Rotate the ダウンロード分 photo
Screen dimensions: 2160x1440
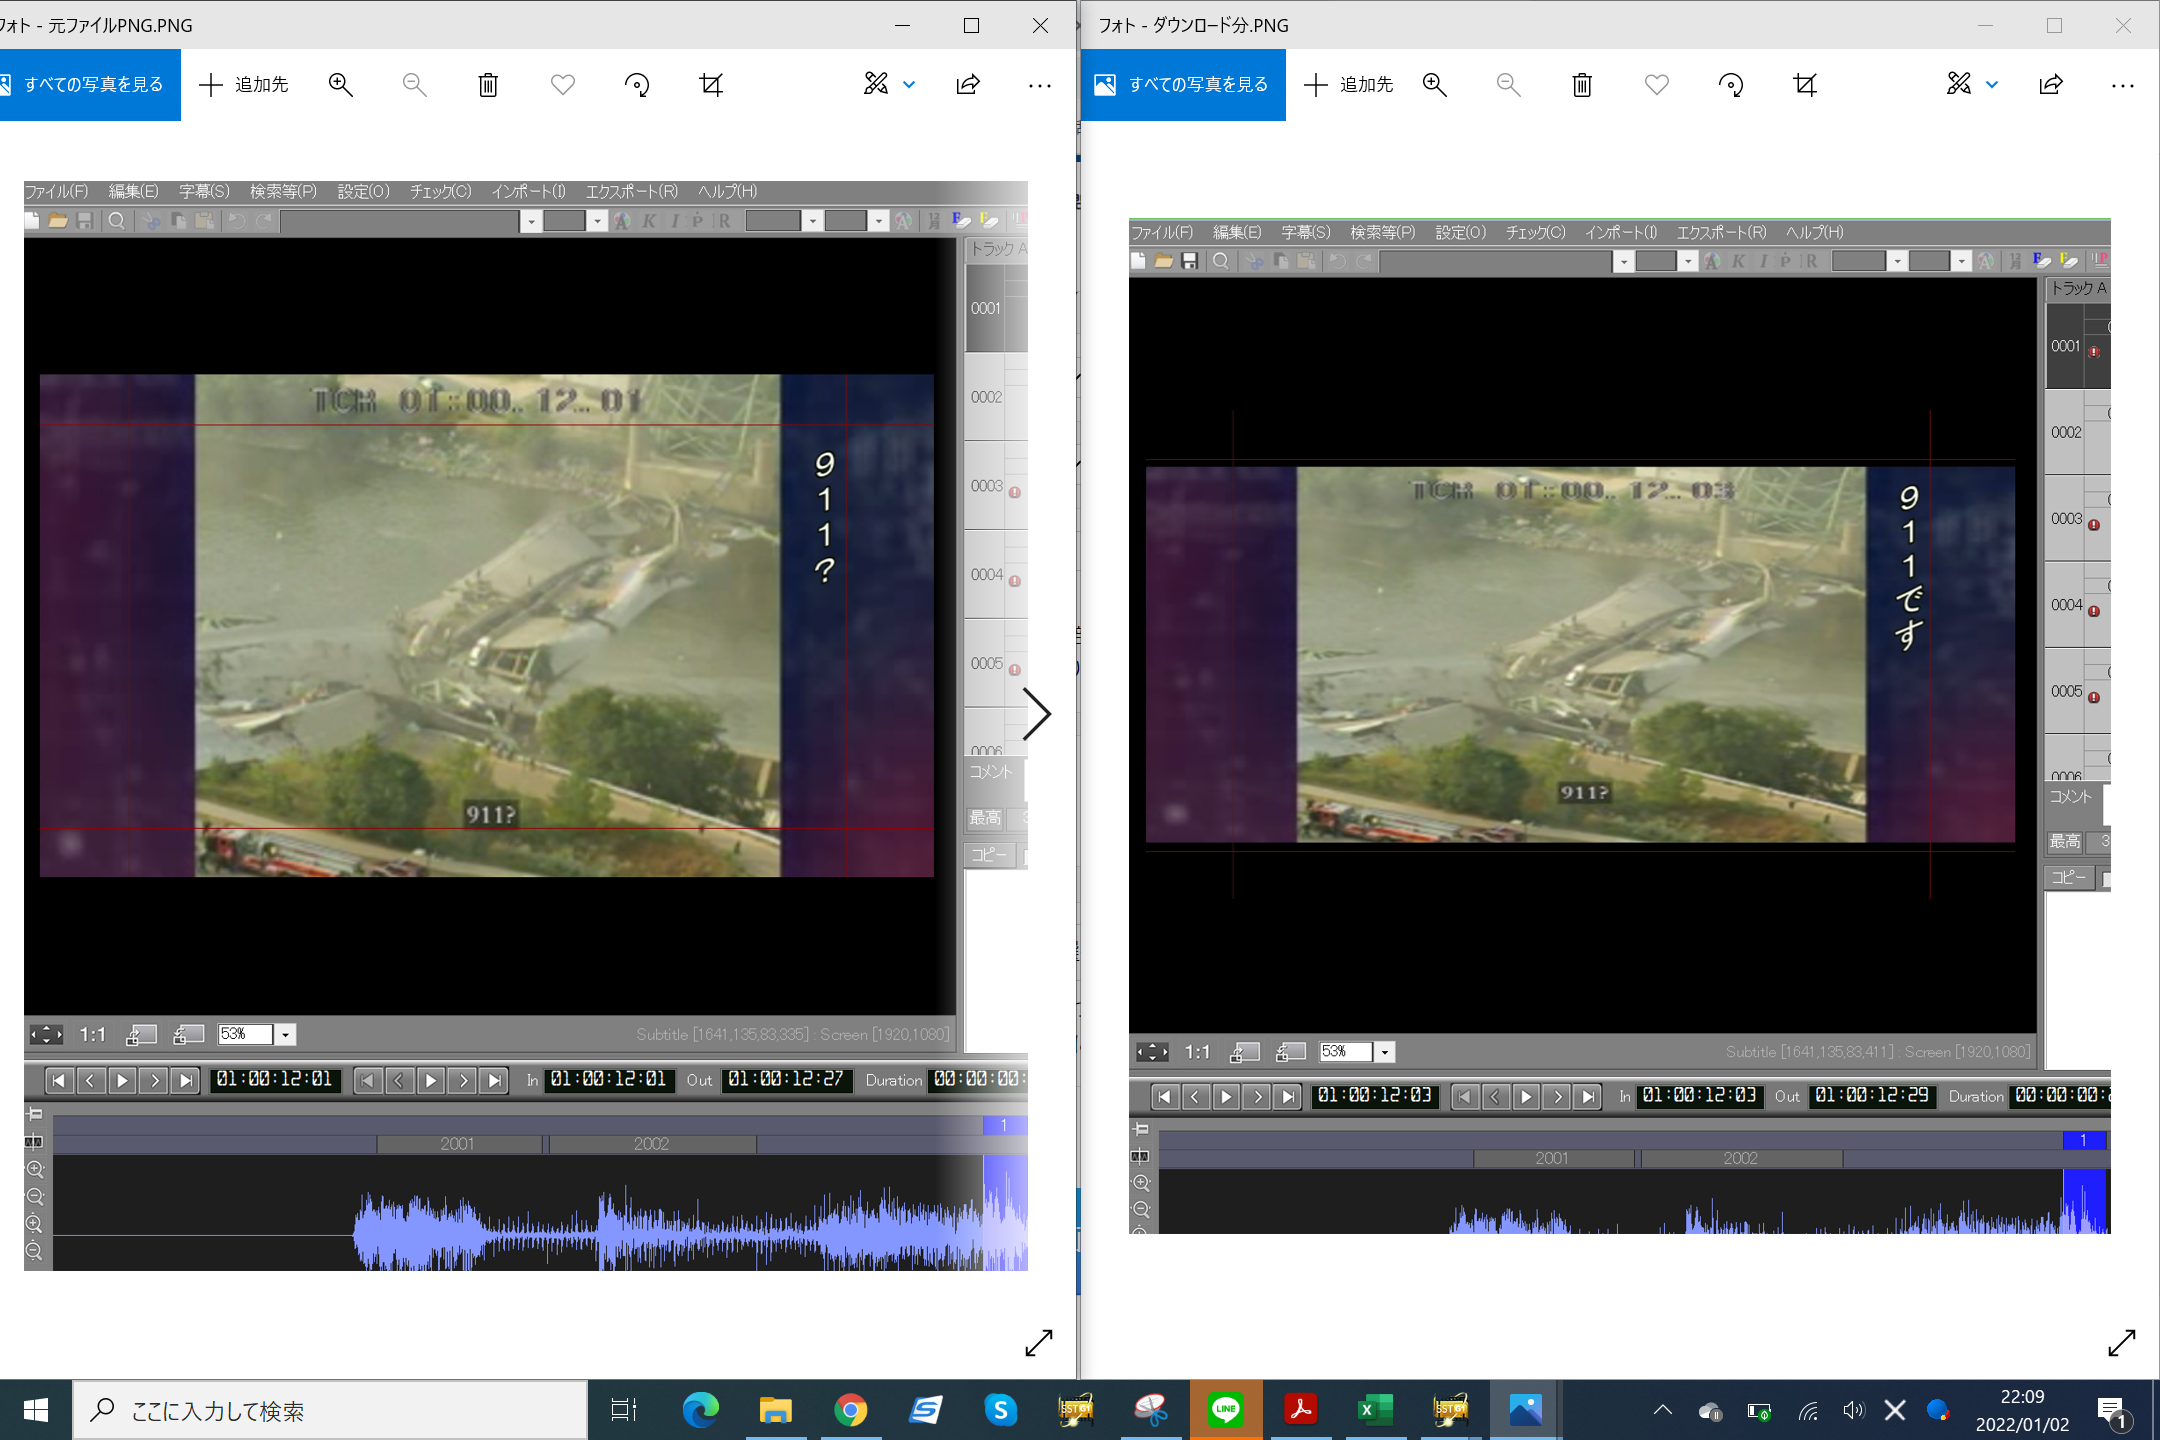[1731, 85]
